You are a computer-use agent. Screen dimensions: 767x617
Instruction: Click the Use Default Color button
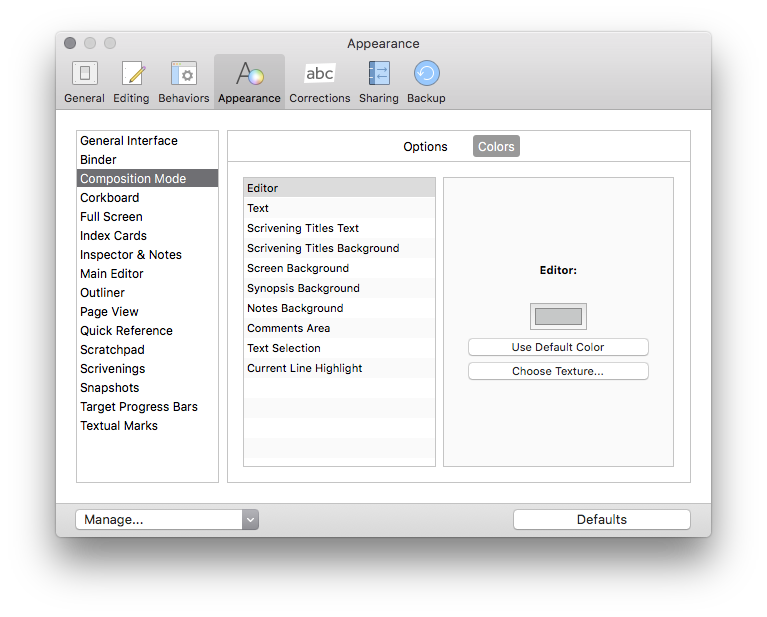point(558,347)
